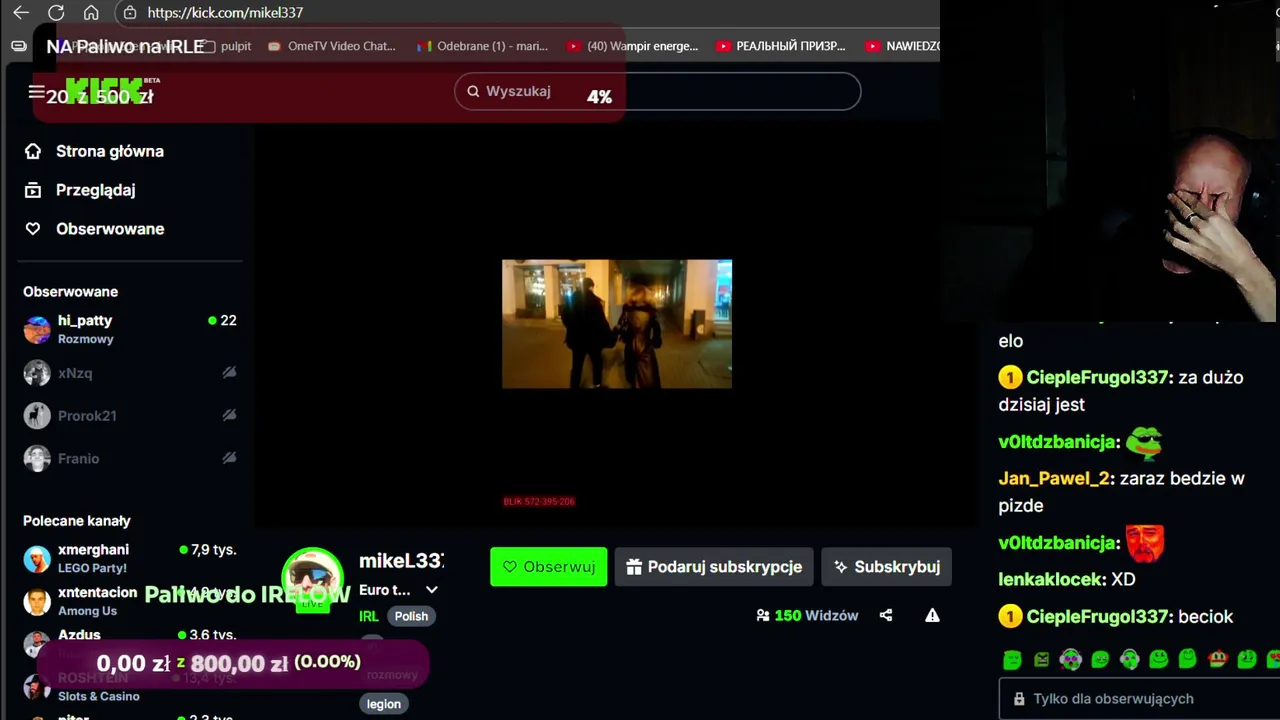The width and height of the screenshot is (1280, 720).
Task: Click Jan_Pawel_2 username in chat
Action: tap(1054, 478)
